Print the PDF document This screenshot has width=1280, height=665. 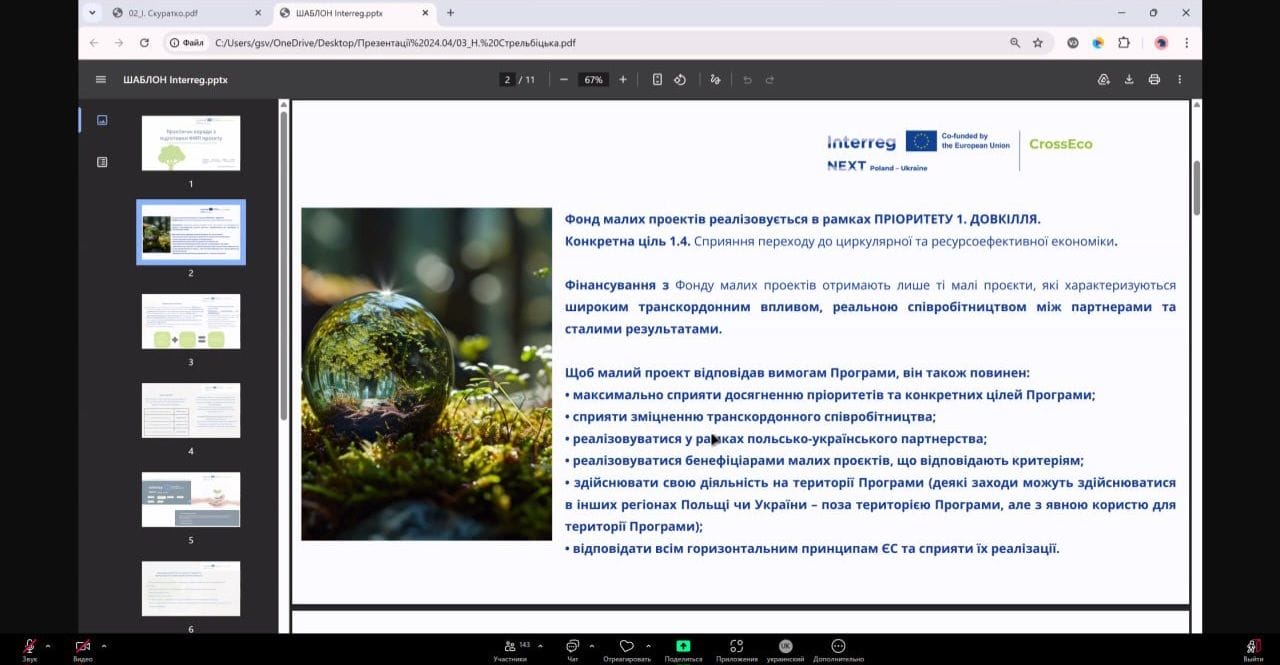(1154, 80)
